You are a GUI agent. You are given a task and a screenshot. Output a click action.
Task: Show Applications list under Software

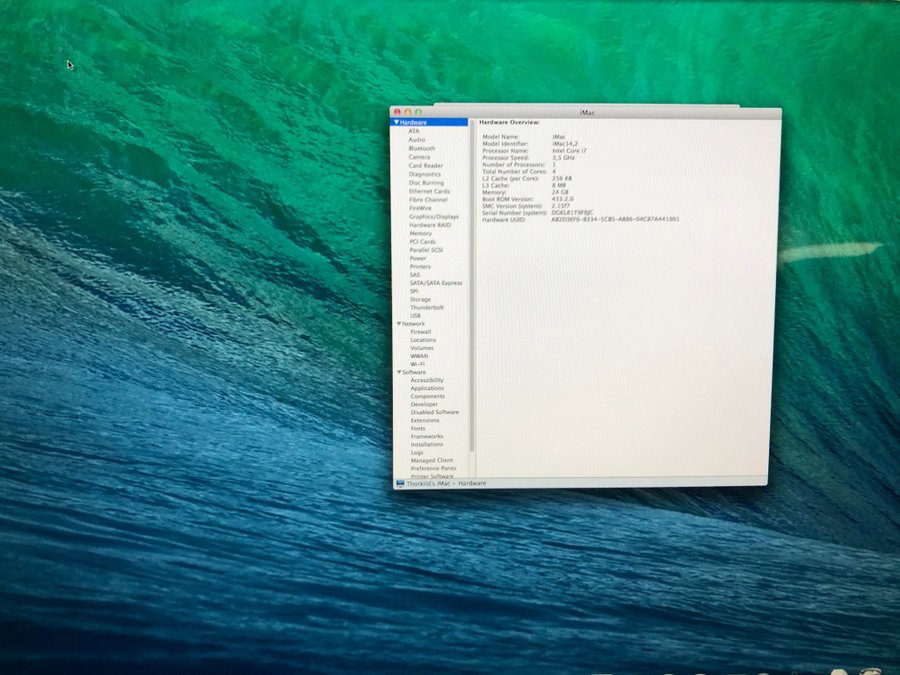427,388
